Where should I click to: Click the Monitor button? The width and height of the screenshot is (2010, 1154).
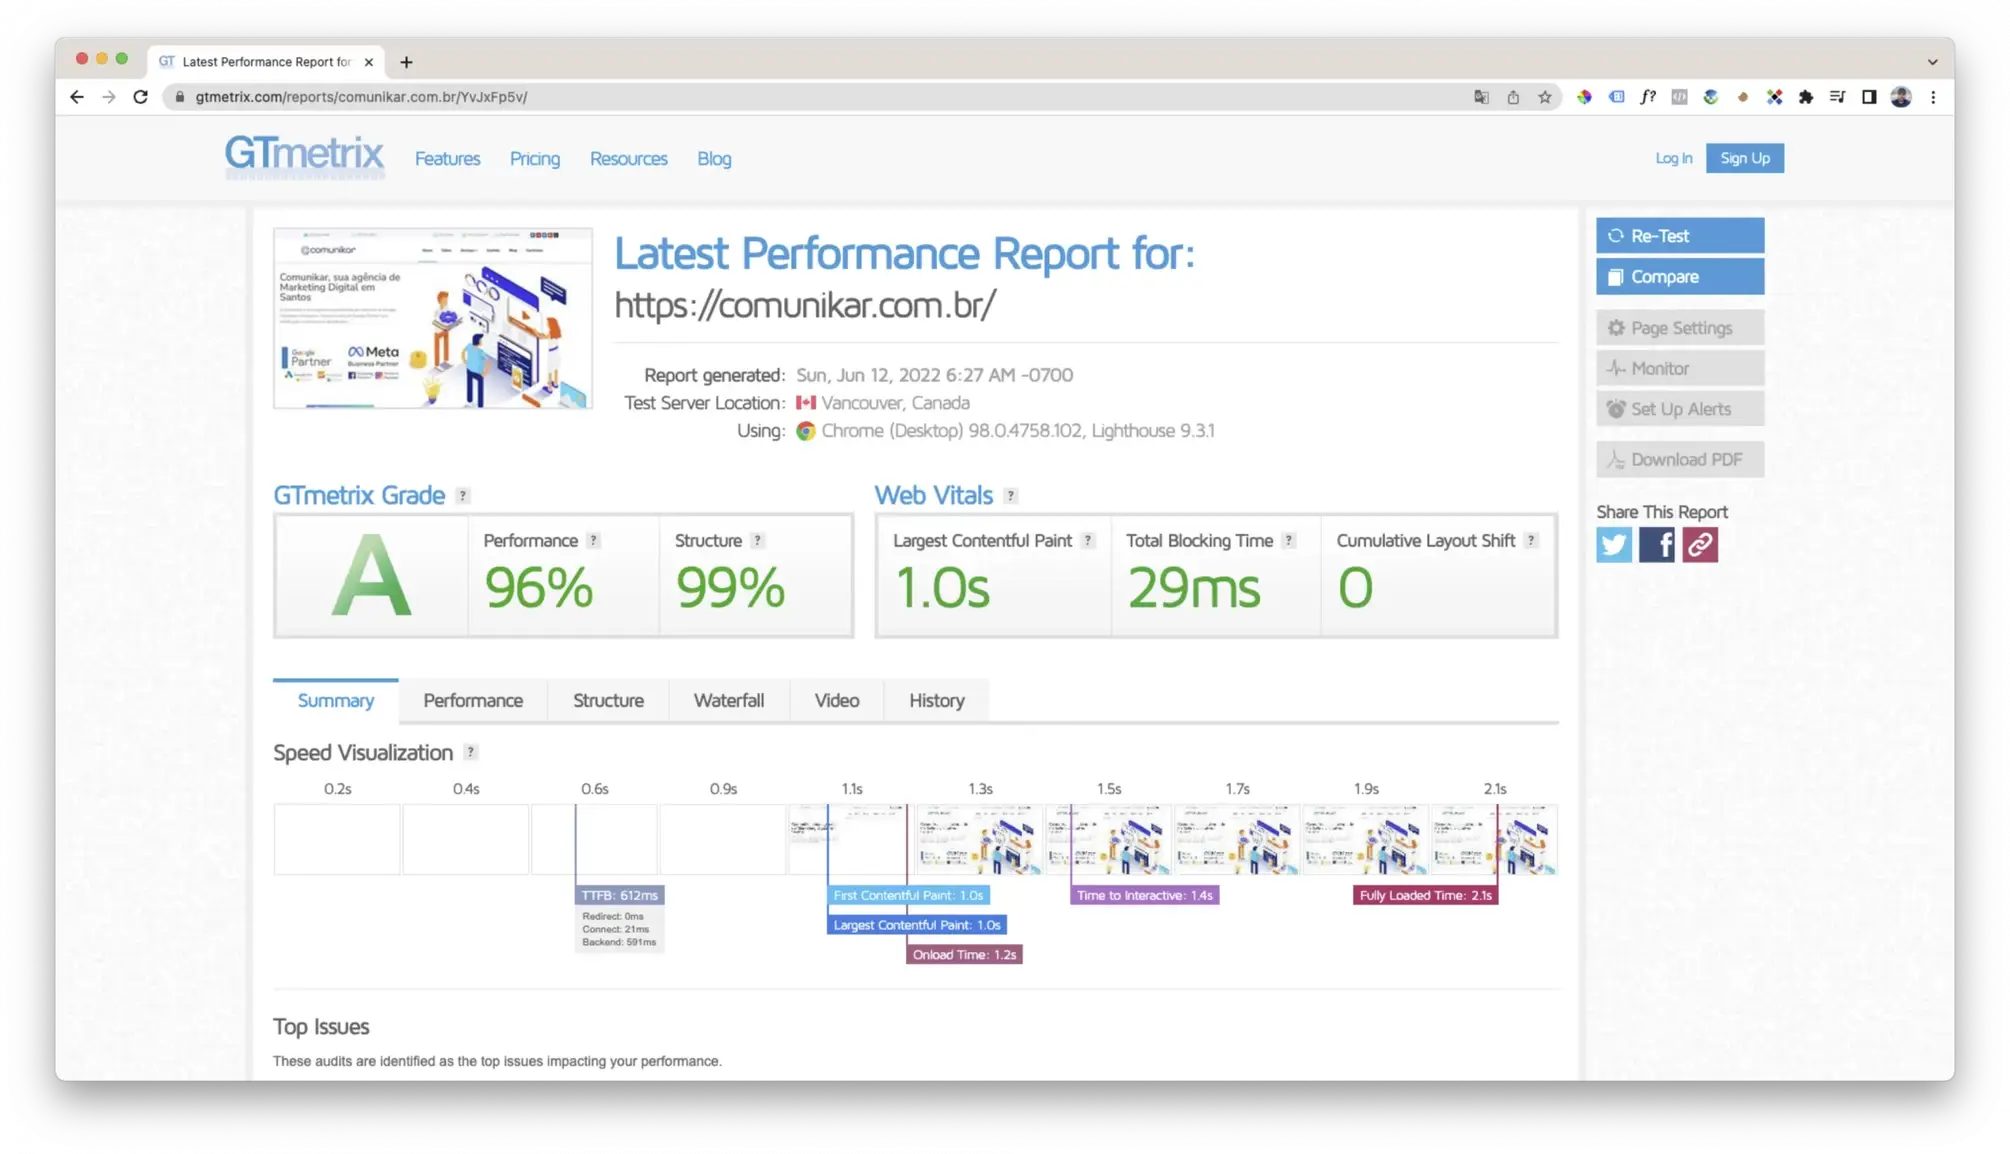tap(1680, 369)
